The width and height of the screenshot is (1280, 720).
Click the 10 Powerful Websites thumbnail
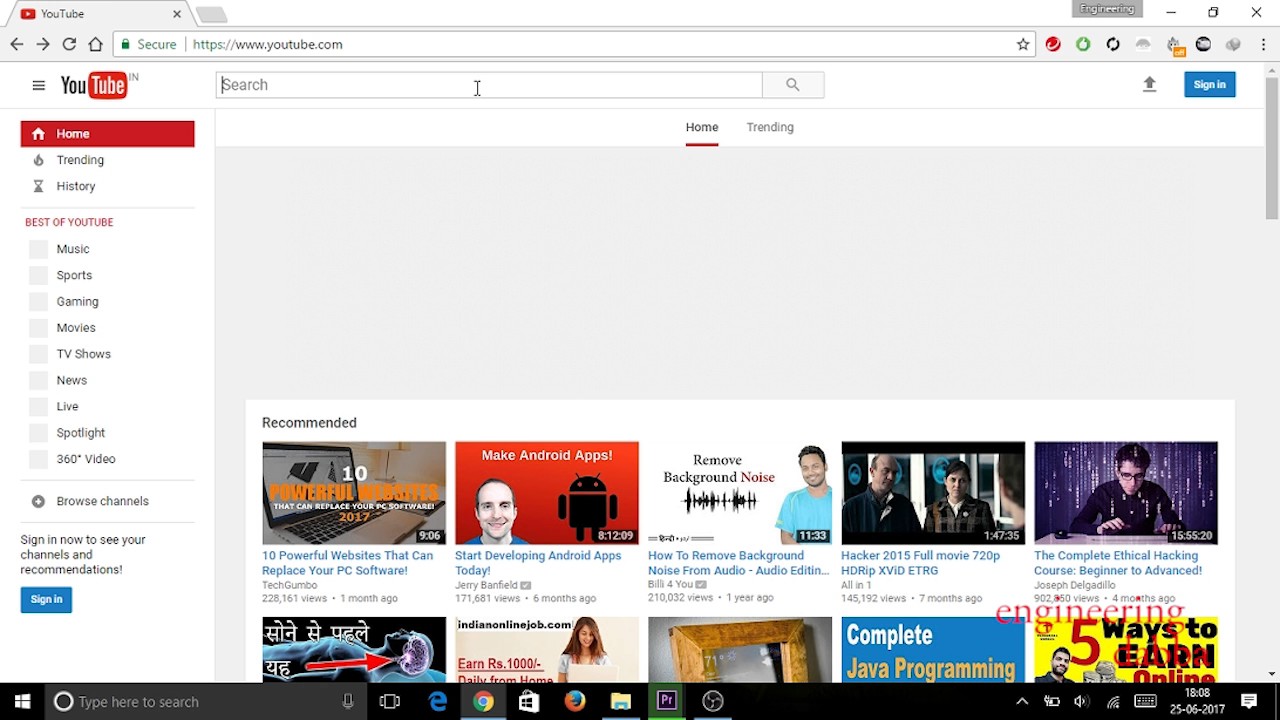pos(354,493)
